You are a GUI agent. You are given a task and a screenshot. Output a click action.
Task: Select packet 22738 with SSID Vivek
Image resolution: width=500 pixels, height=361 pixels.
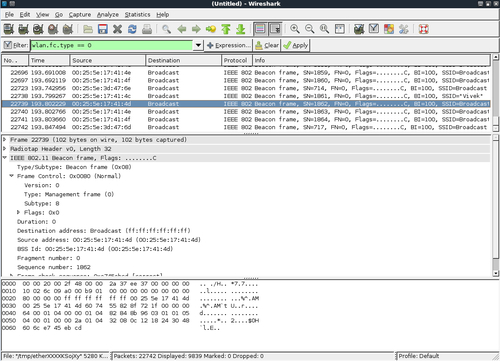(x=246, y=96)
